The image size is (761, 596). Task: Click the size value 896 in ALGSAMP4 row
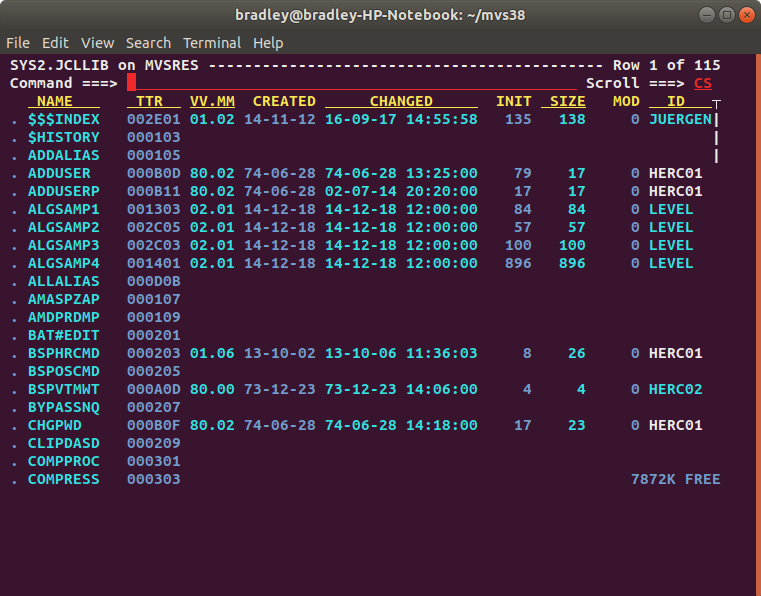click(x=572, y=263)
